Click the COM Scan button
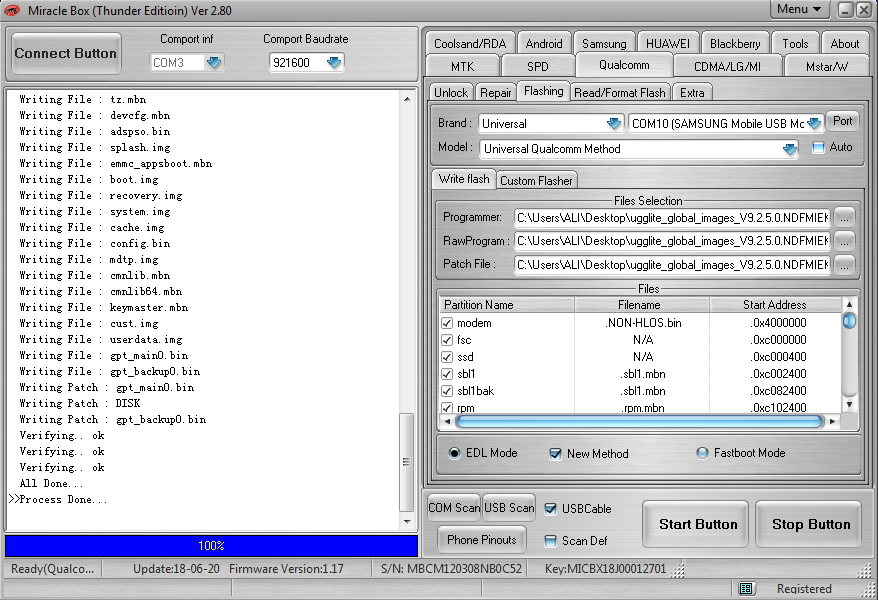Screen dimensions: 878x600 pyautogui.click(x=454, y=508)
